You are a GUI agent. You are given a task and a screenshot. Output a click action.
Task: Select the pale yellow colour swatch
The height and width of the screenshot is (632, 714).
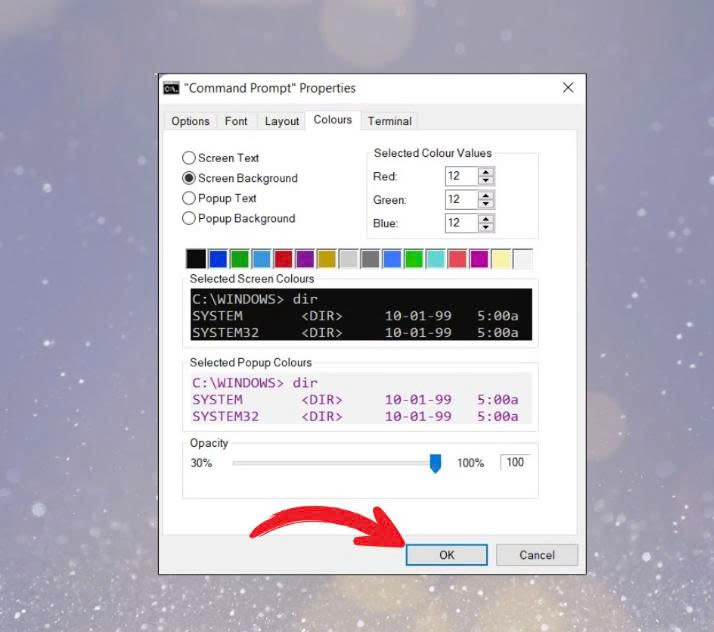(501, 259)
